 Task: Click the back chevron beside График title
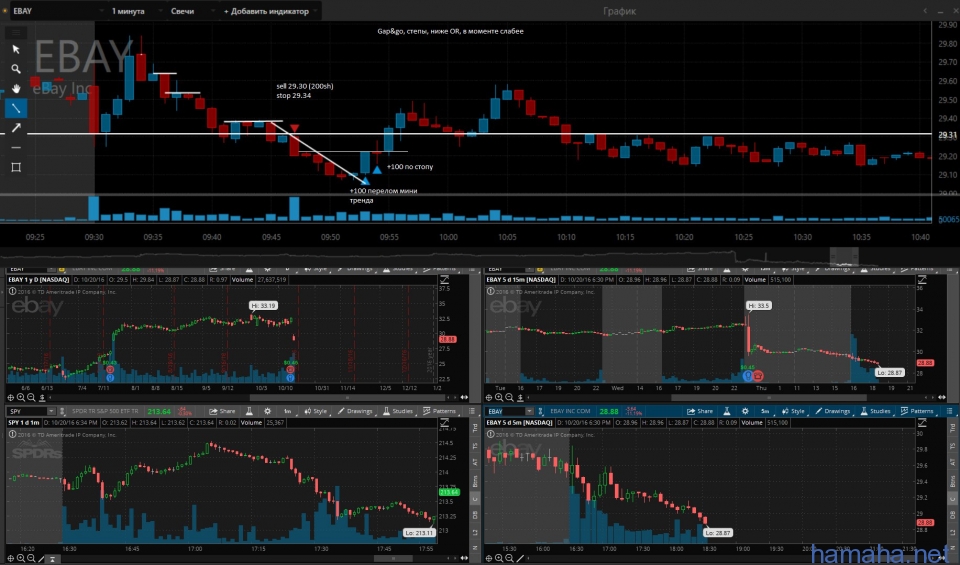[924, 11]
